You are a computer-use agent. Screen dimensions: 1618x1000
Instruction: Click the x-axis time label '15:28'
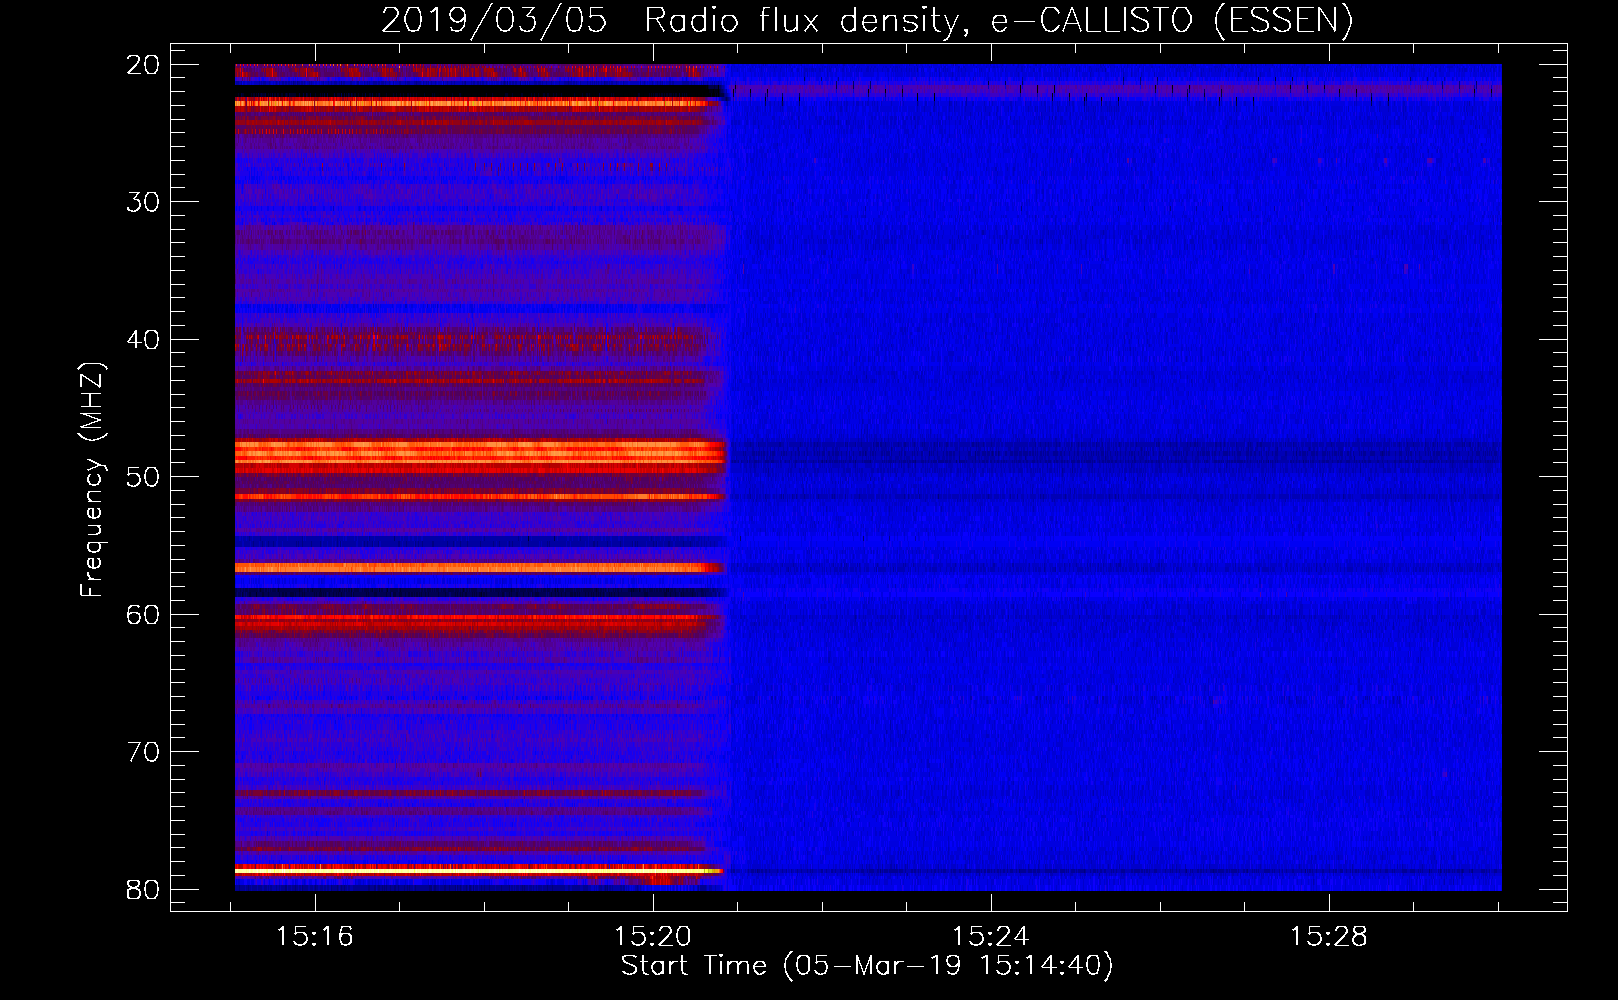pos(1329,937)
